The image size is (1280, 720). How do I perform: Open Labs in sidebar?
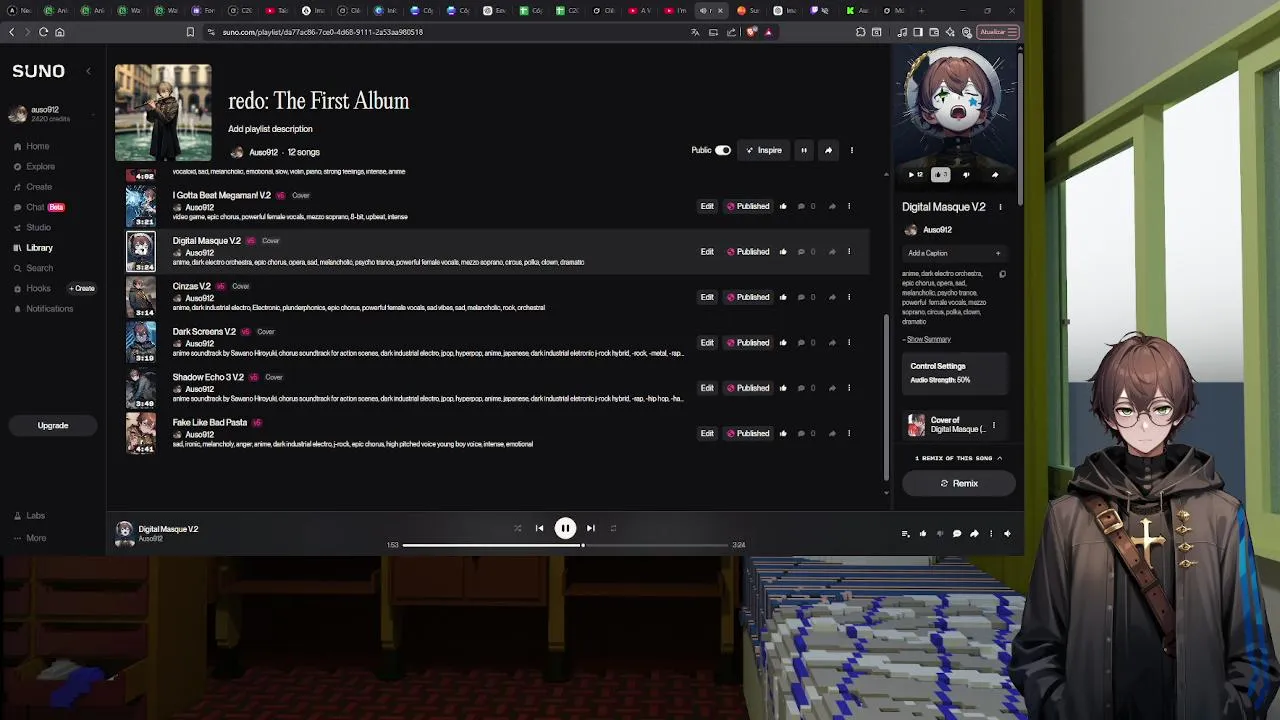click(x=30, y=515)
